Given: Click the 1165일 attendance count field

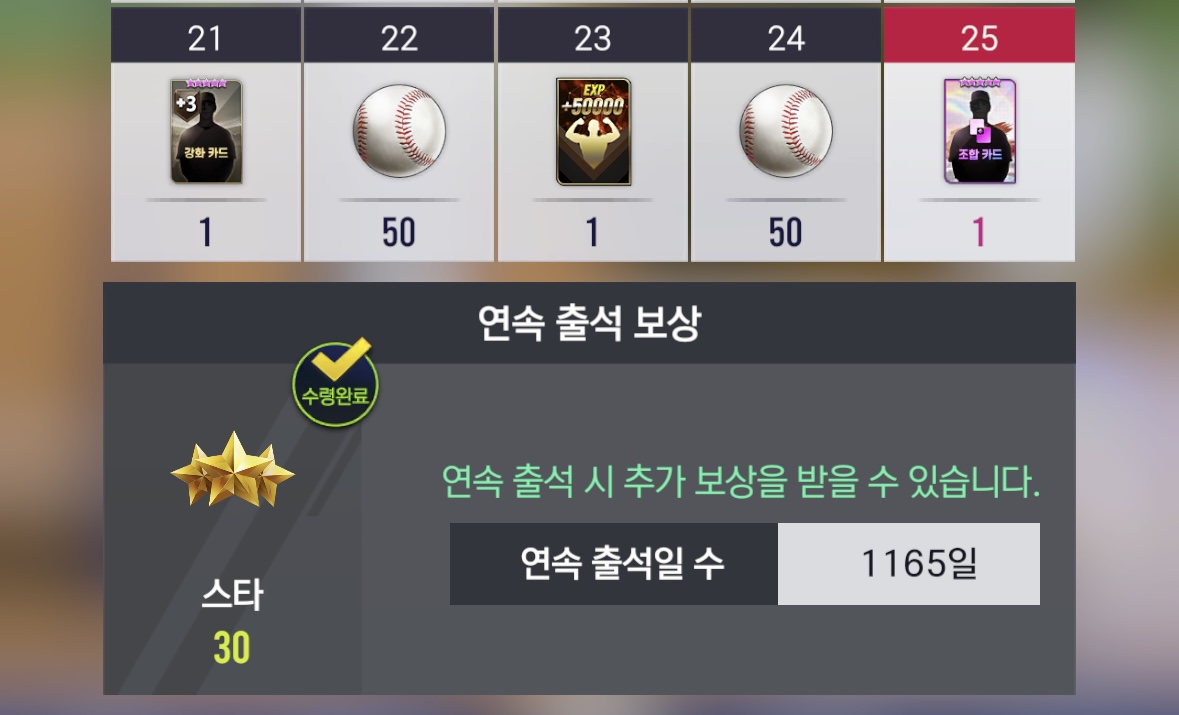Looking at the screenshot, I should (x=908, y=564).
